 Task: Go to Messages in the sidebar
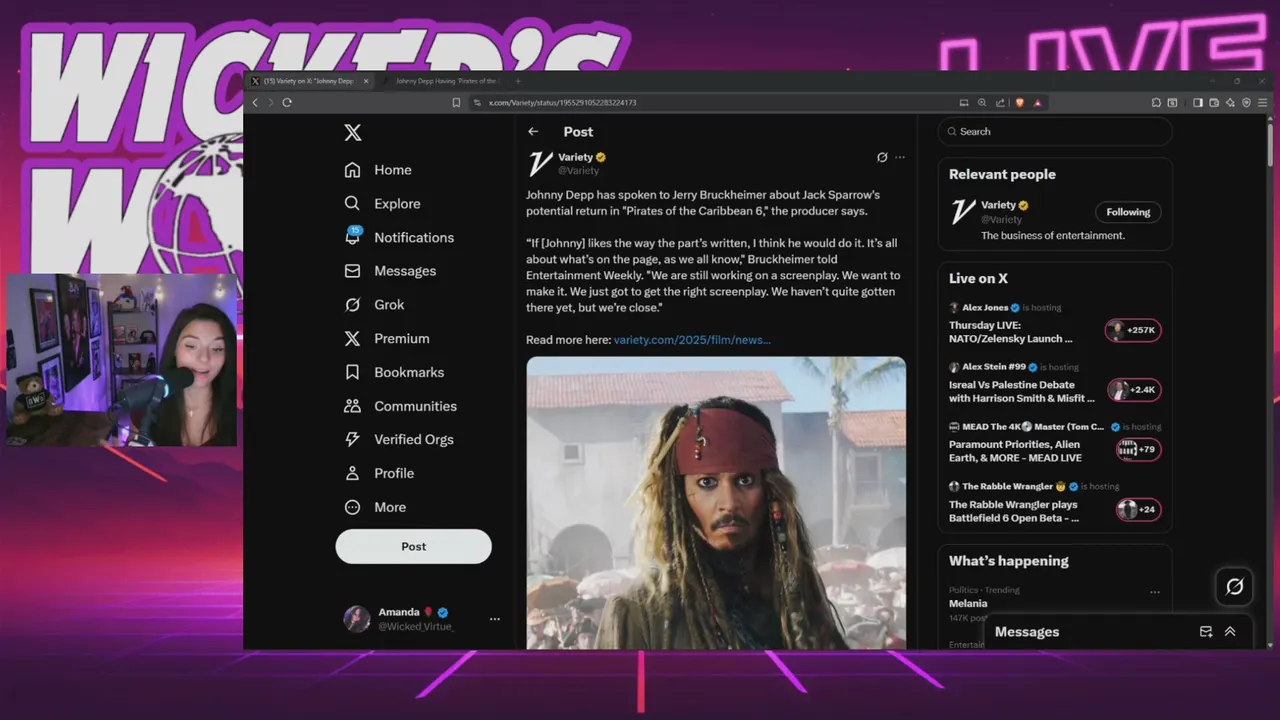coord(390,271)
